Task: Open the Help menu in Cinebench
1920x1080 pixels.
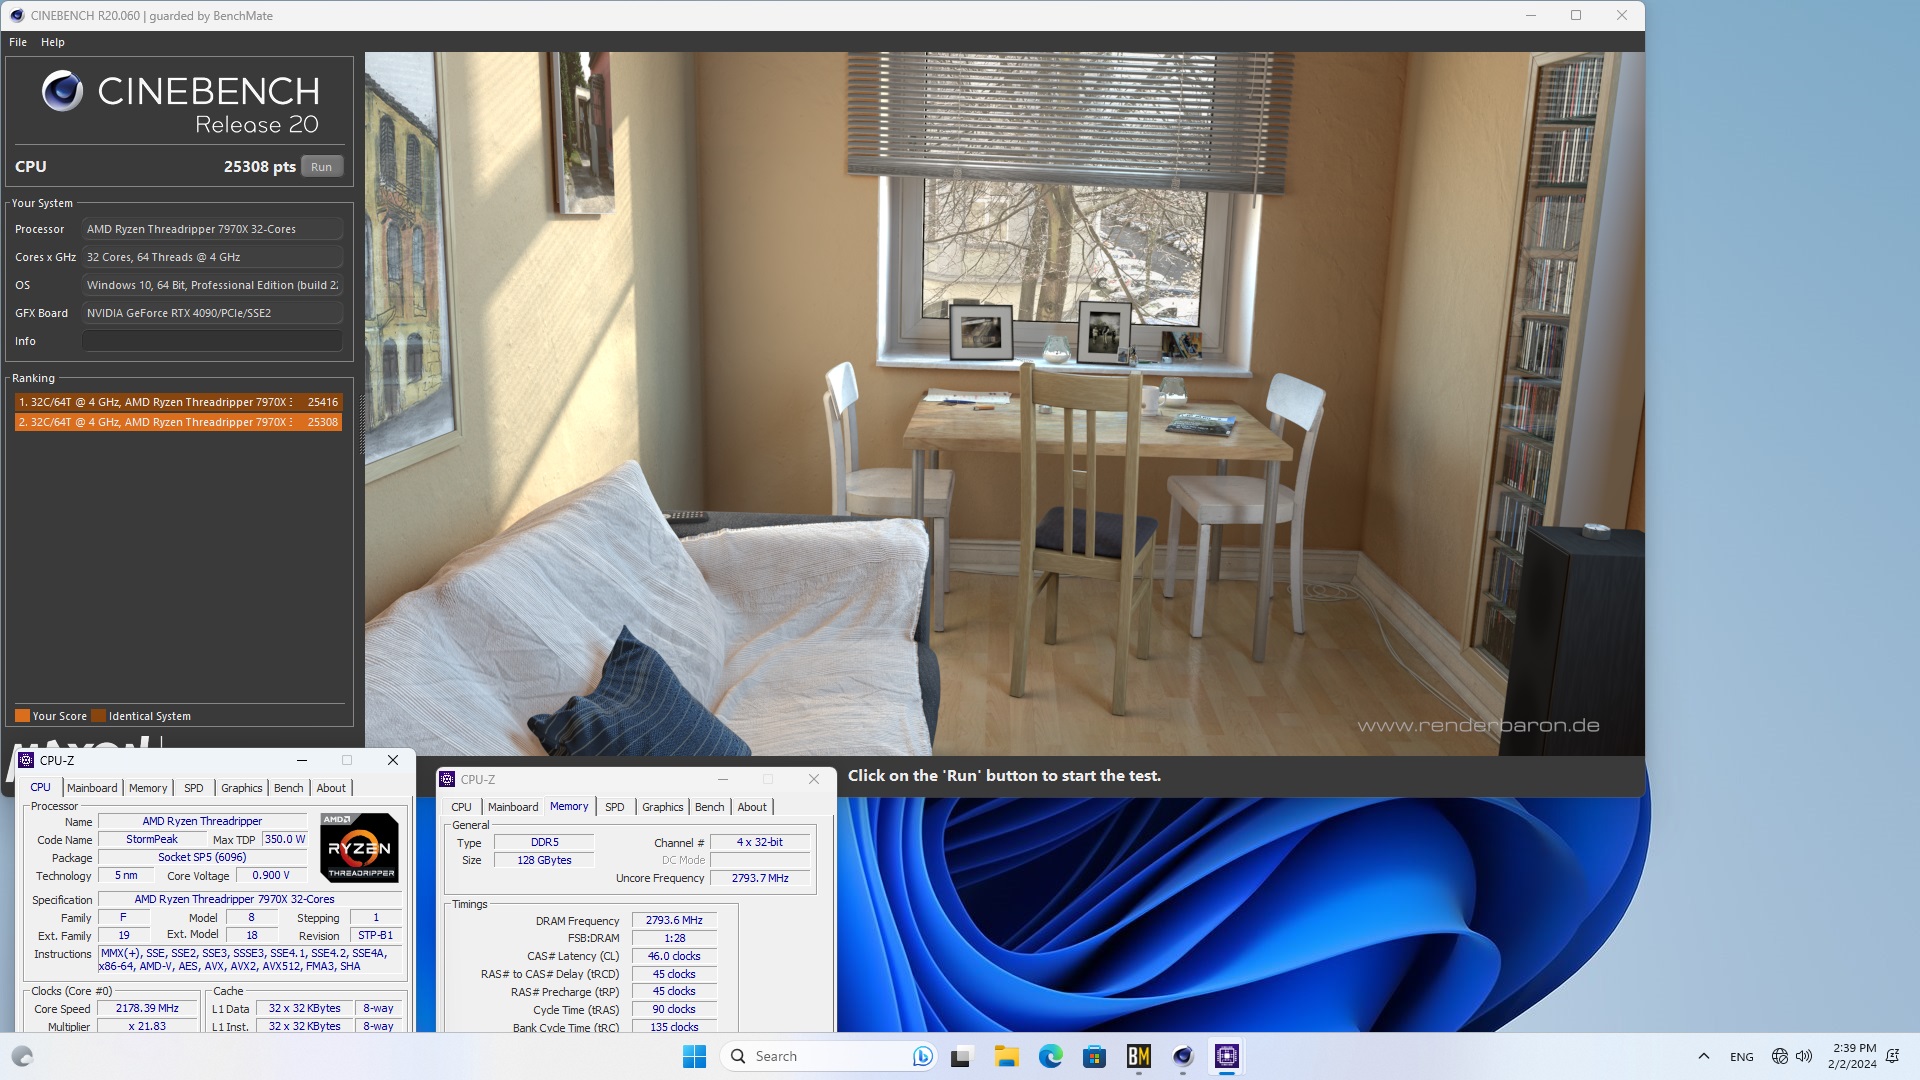Action: [x=53, y=42]
